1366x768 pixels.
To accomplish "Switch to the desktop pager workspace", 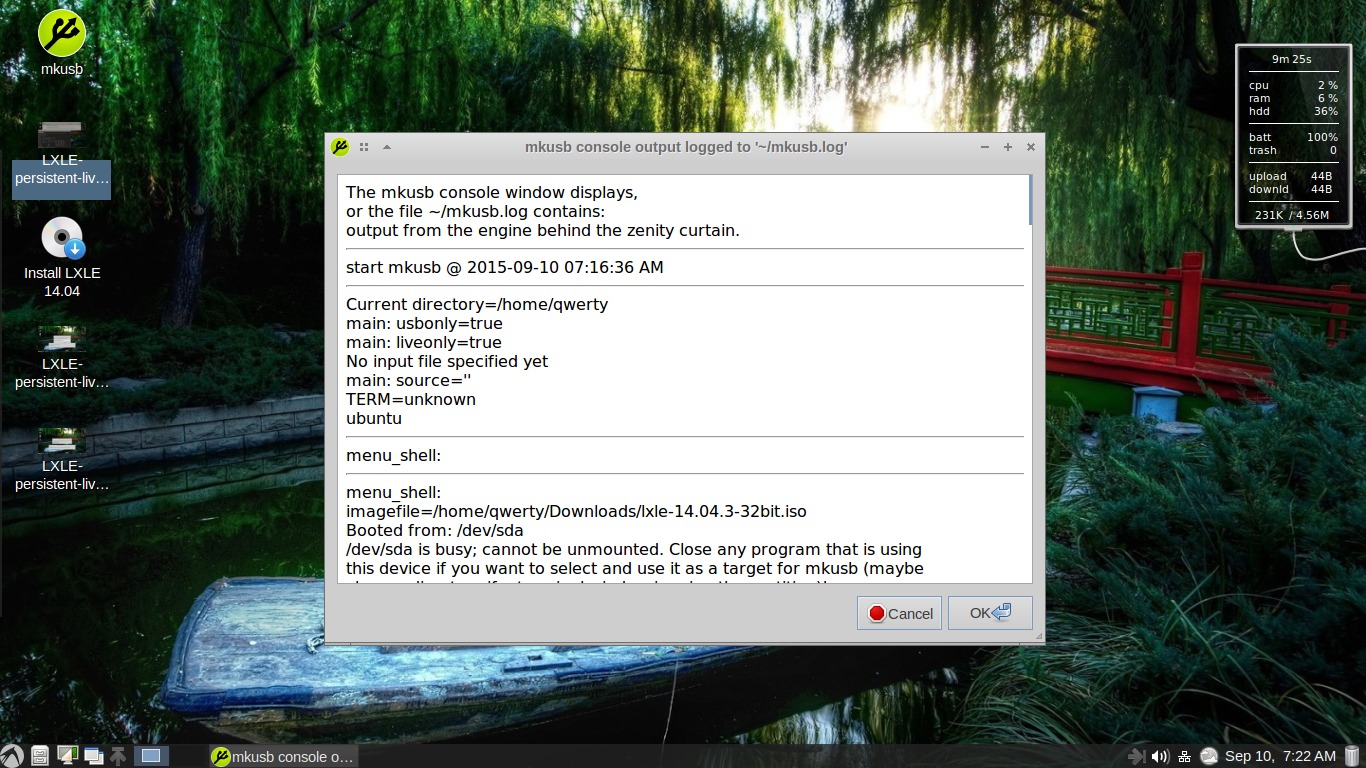I will (151, 756).
